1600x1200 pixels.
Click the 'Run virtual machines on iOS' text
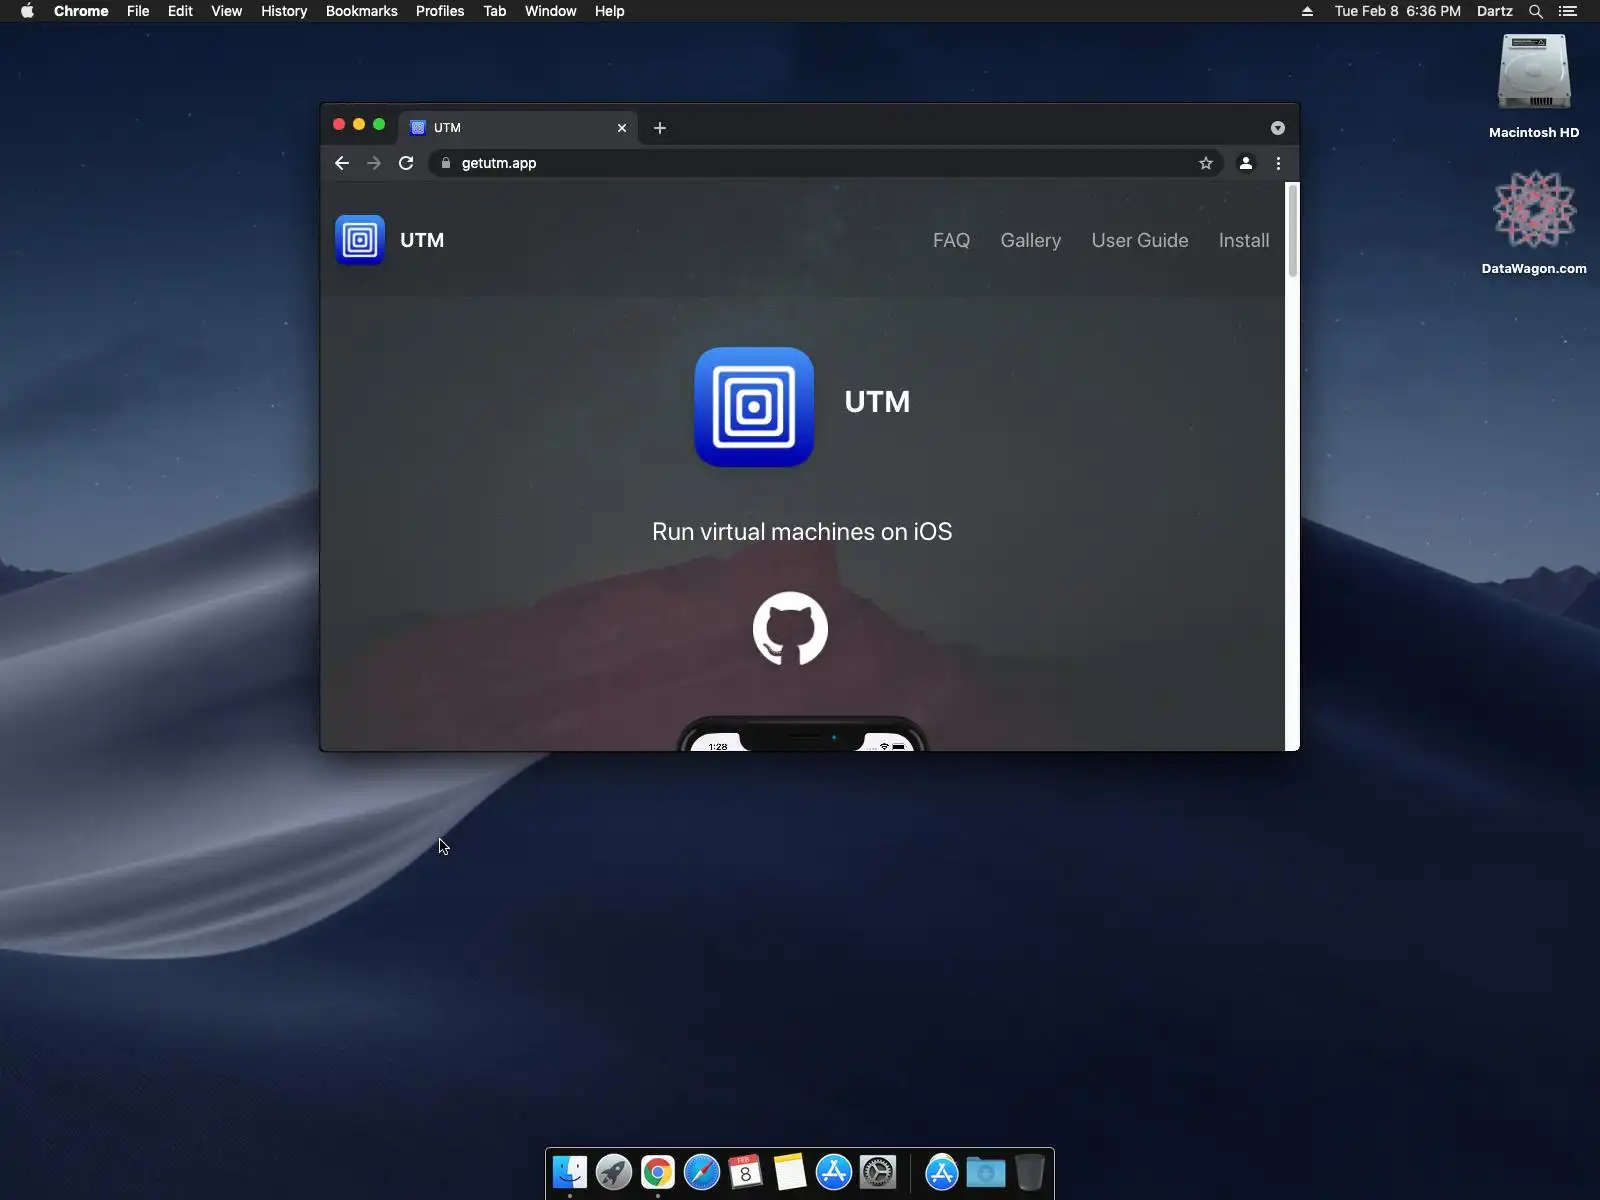point(802,532)
